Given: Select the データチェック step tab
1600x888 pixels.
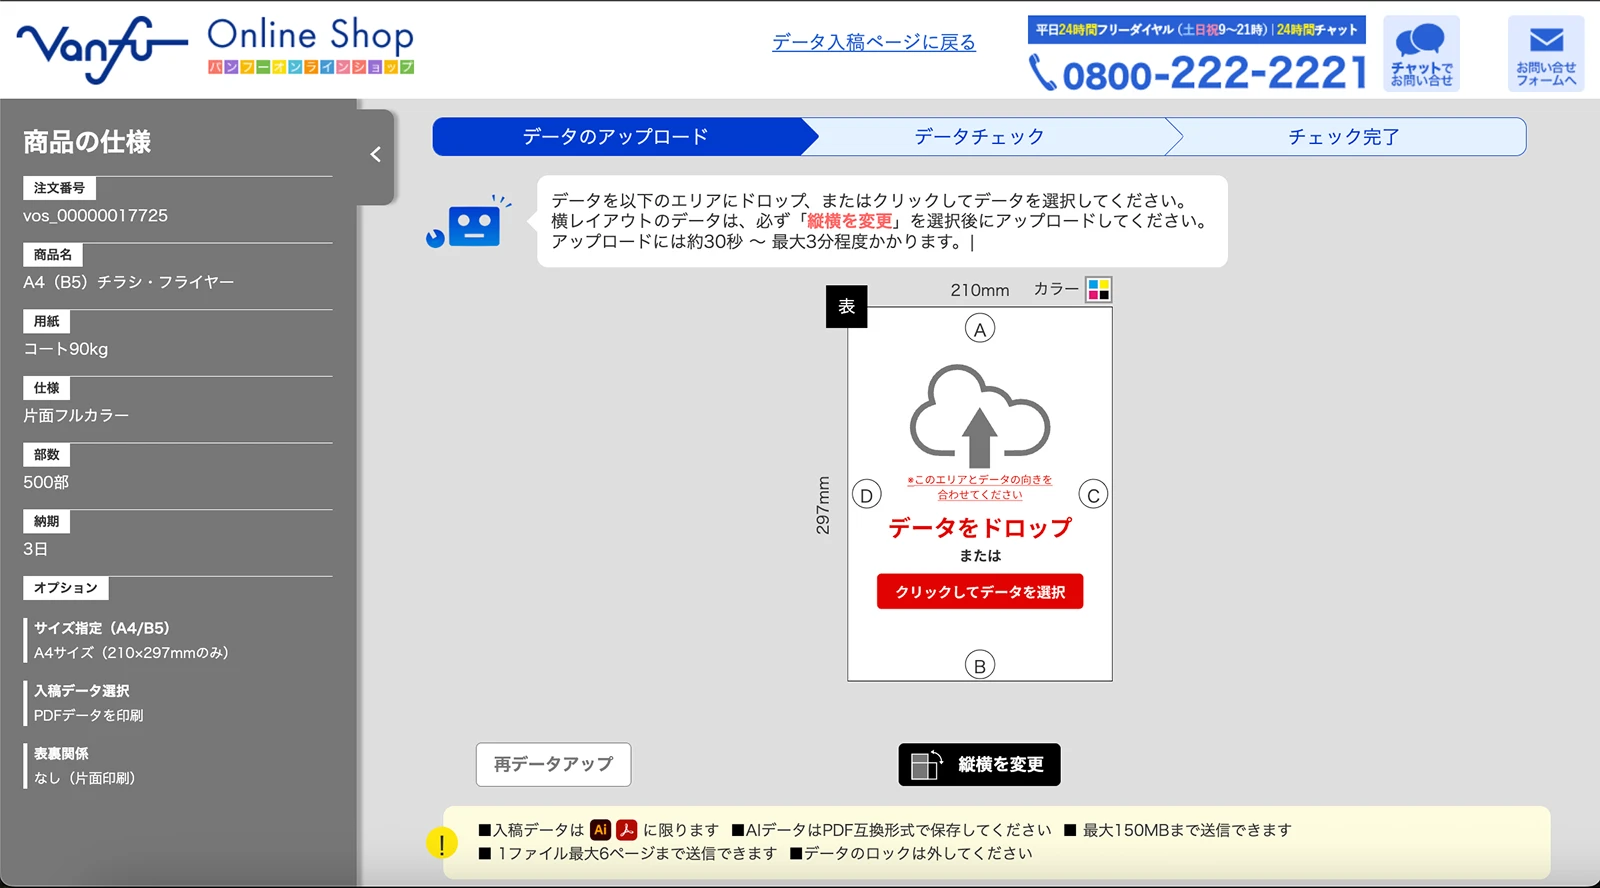Looking at the screenshot, I should [x=980, y=137].
